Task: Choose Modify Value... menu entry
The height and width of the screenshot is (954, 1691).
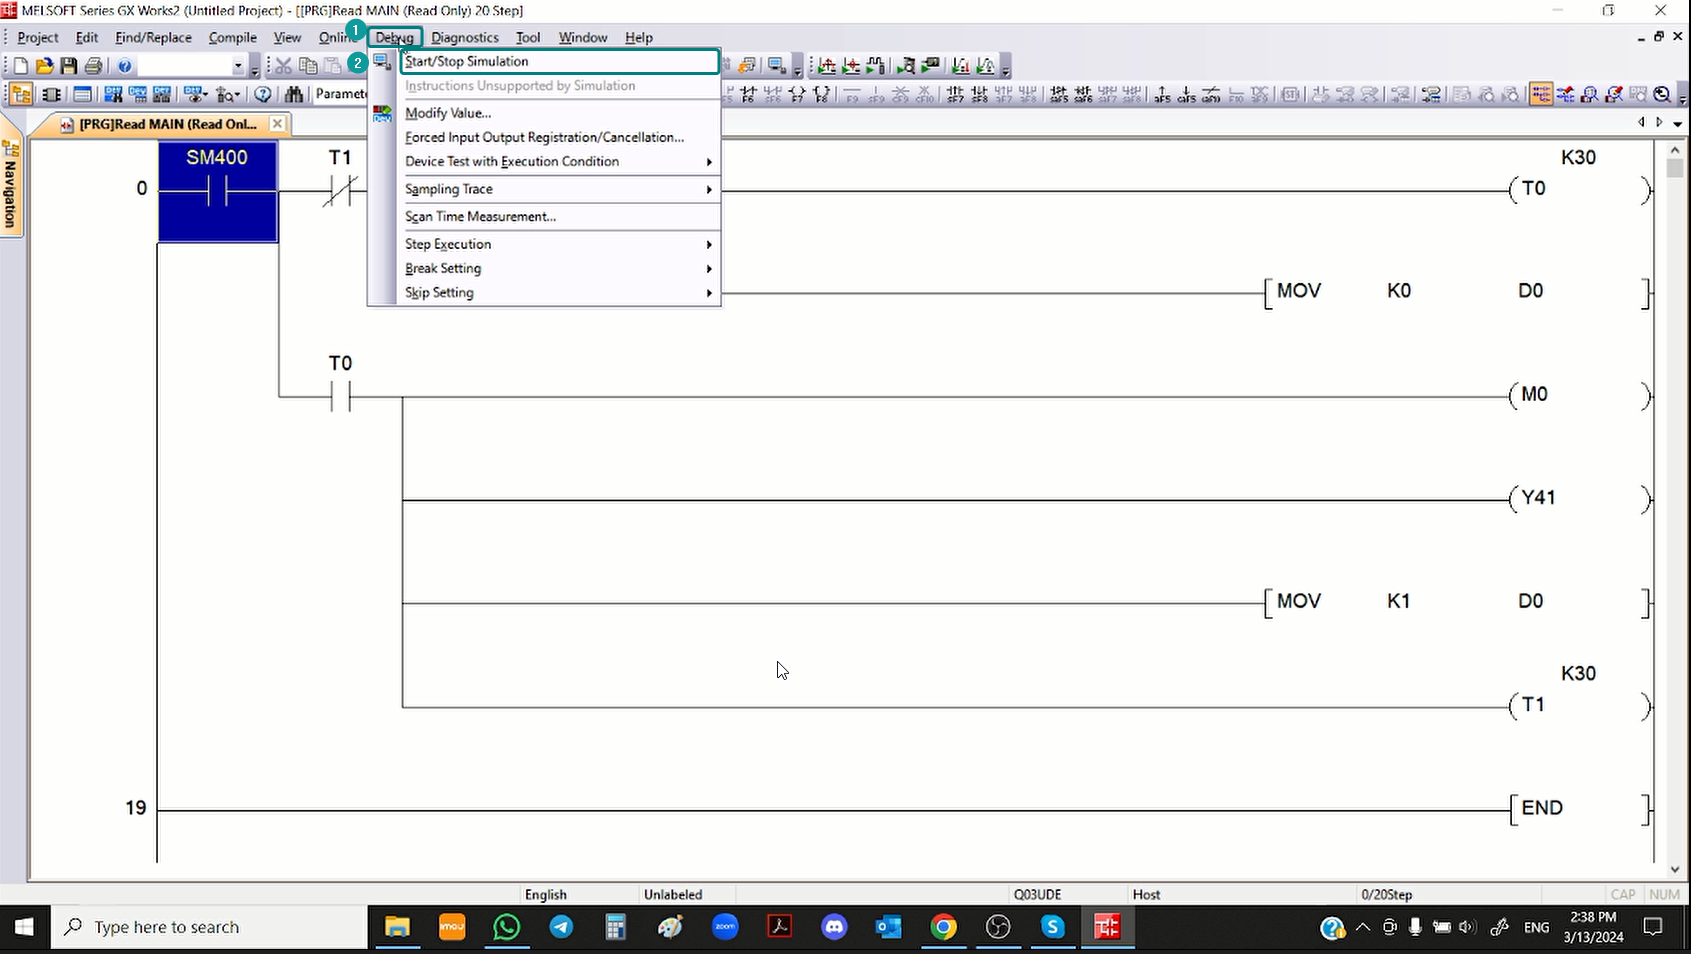Action: (x=448, y=113)
